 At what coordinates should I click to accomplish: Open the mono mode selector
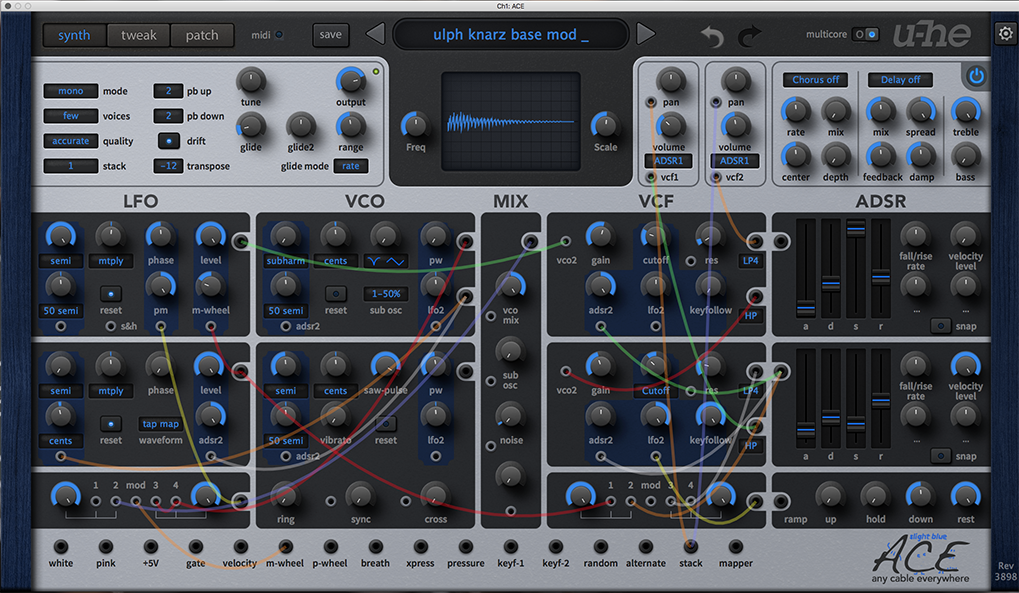click(71, 91)
